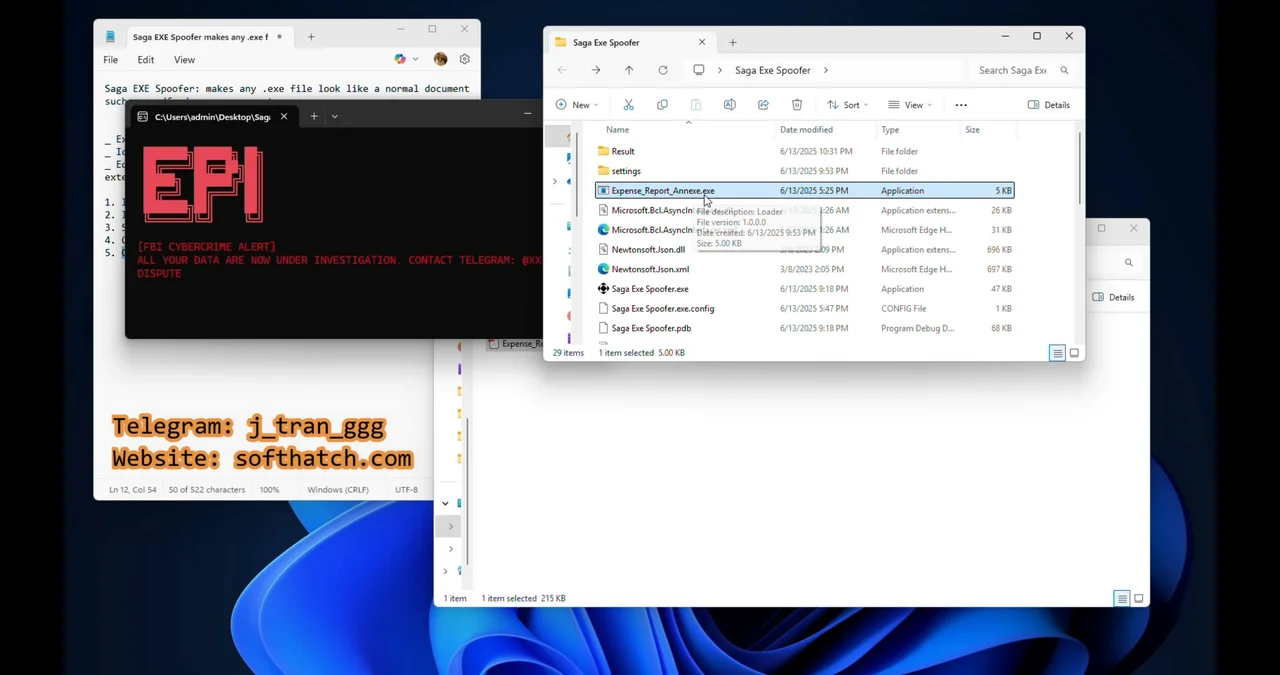Switch to large thumbnails view in Saga Exe Spoofer window
Image resolution: width=1280 pixels, height=675 pixels.
pyautogui.click(x=1075, y=353)
